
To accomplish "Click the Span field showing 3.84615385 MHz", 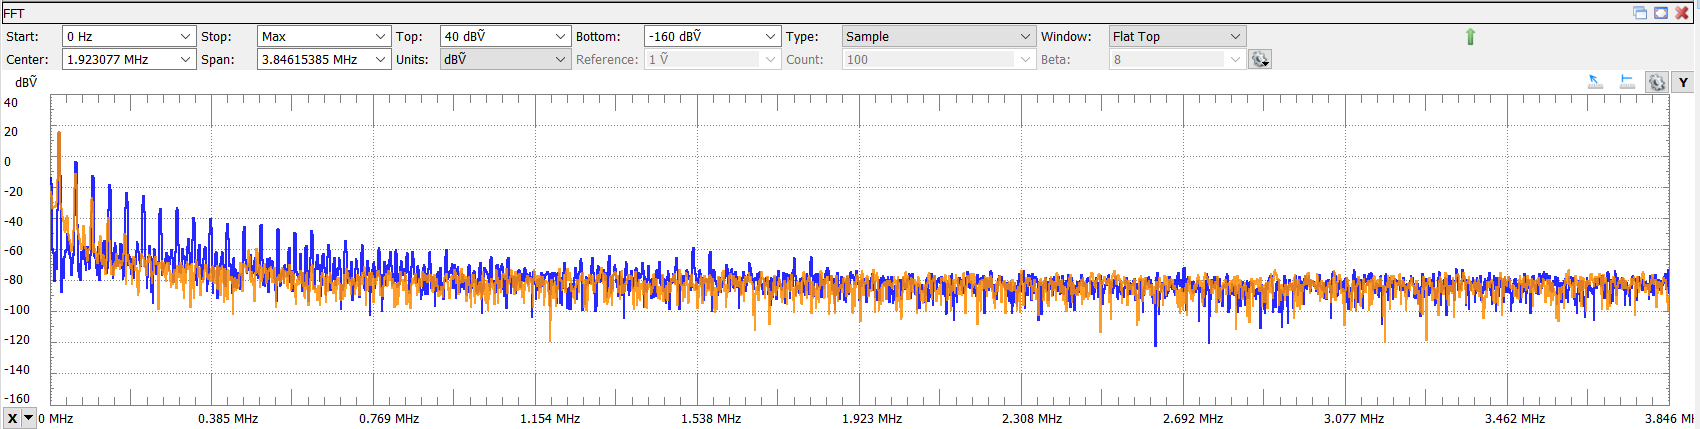I will pos(315,60).
